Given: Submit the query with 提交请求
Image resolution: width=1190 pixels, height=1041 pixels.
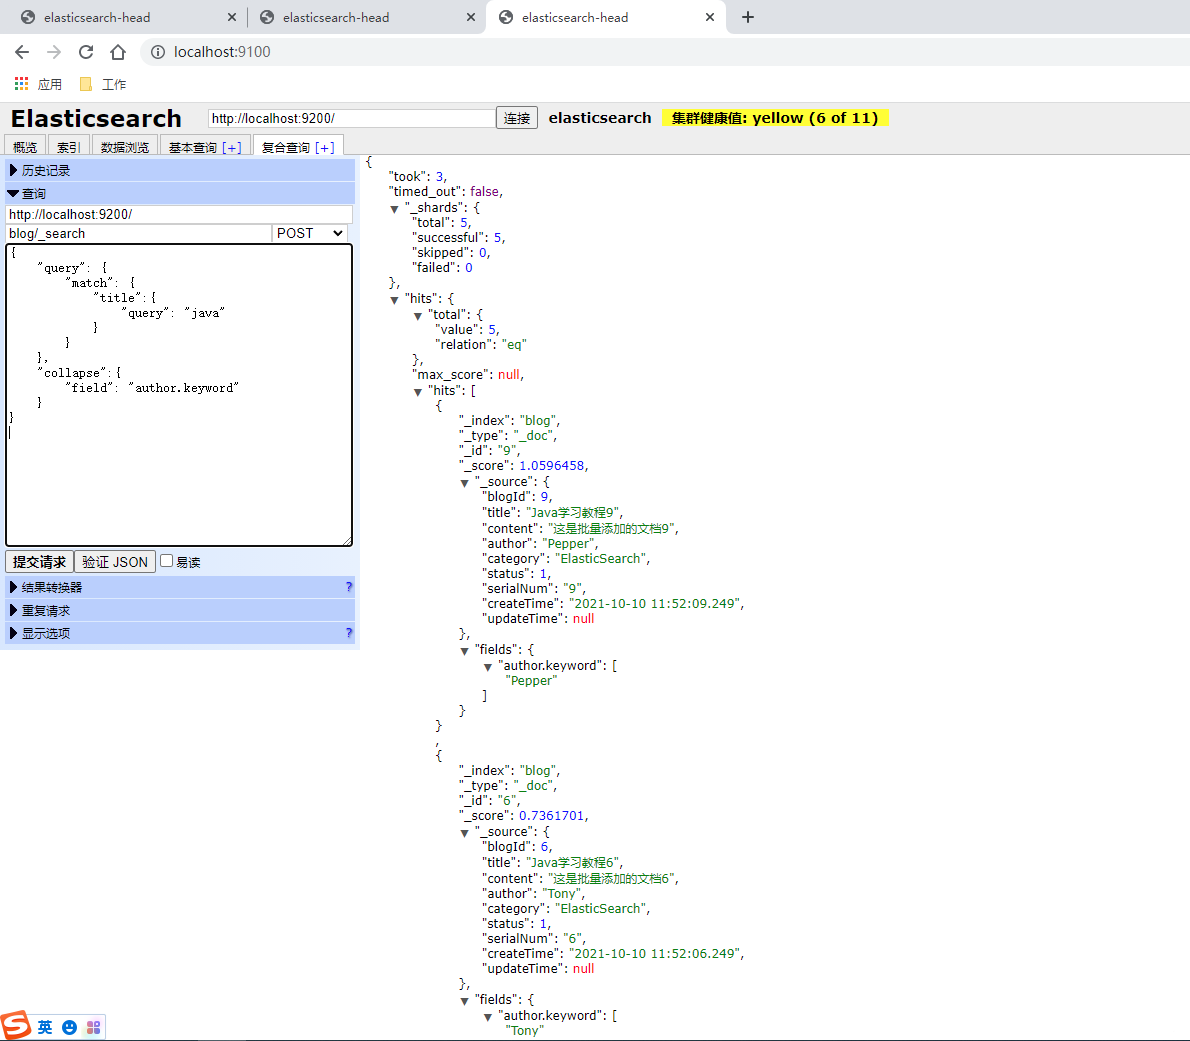Looking at the screenshot, I should click(39, 561).
